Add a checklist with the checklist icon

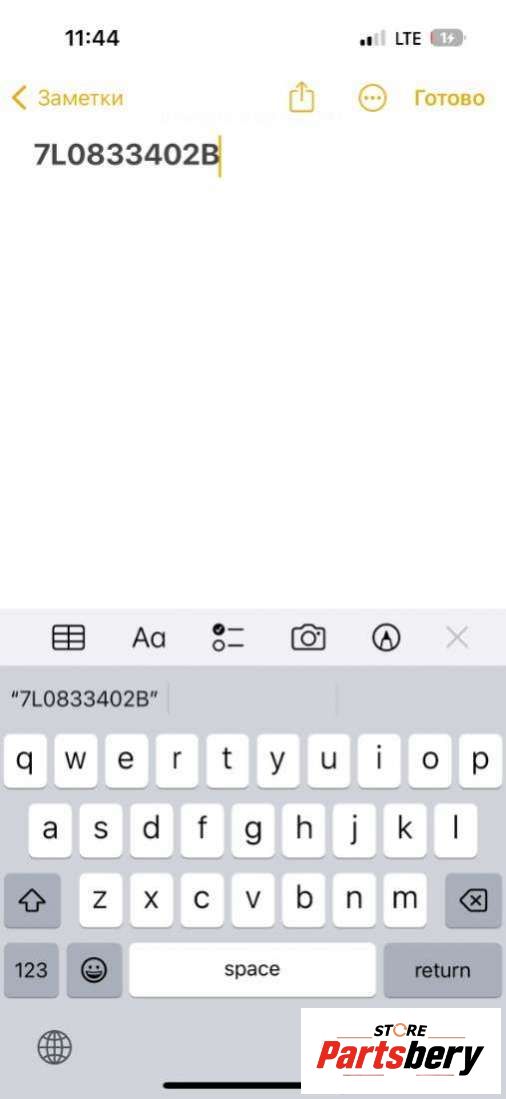pos(228,637)
